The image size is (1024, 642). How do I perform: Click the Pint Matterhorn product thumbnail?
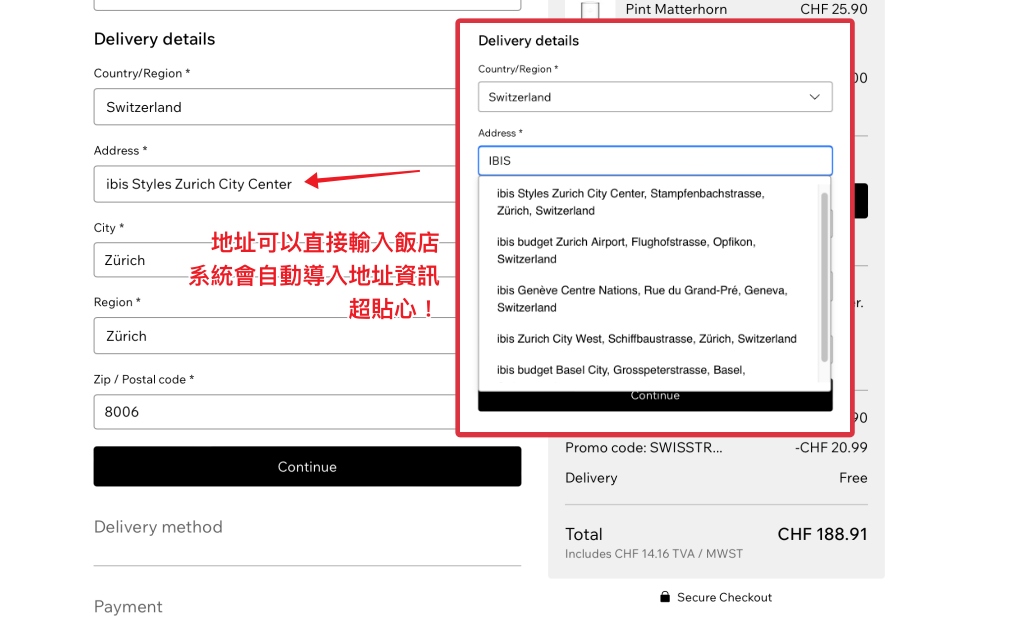pyautogui.click(x=590, y=10)
